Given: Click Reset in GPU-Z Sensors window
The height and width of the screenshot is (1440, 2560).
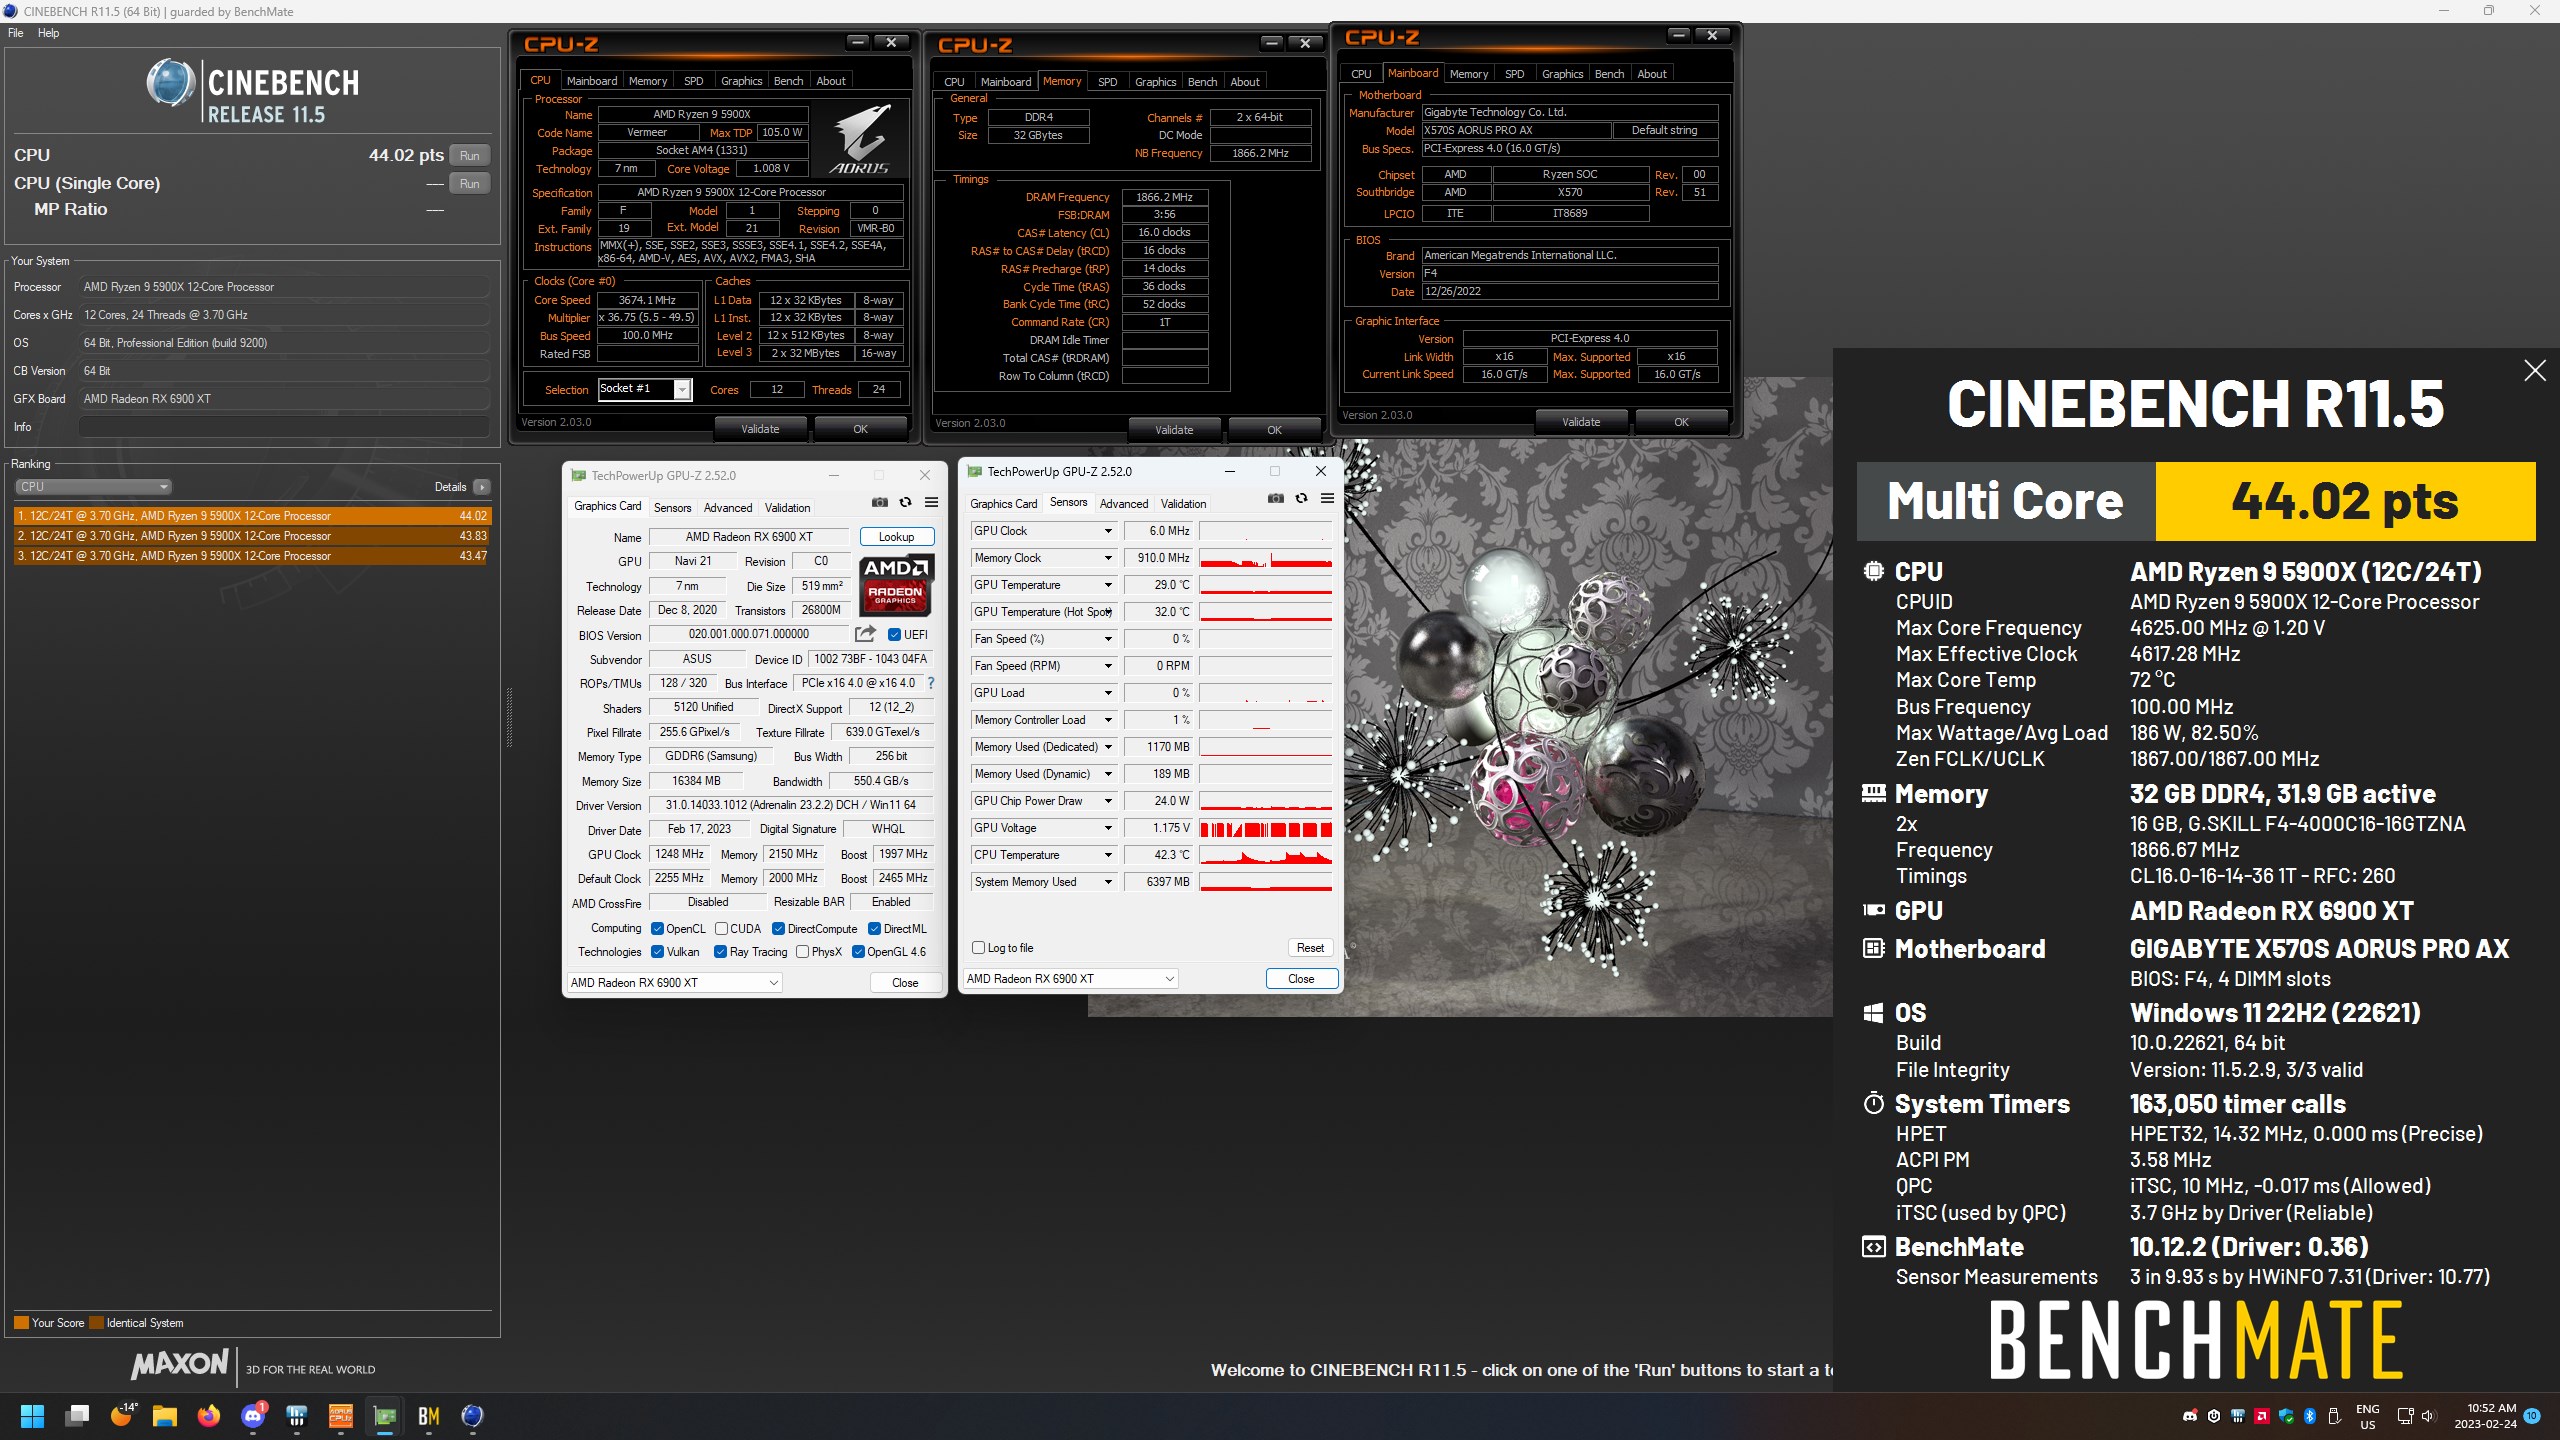Looking at the screenshot, I should (x=1310, y=948).
